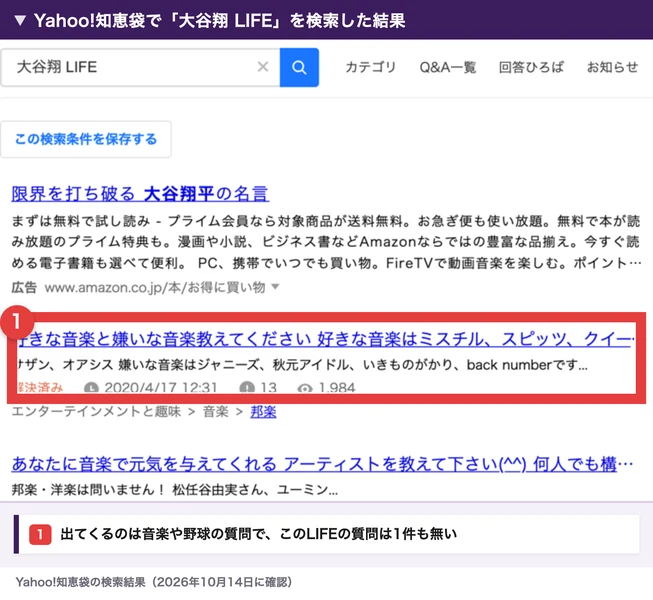This screenshot has width=653, height=600.
Task: Click the 解決済み status label
Action: (x=40, y=388)
